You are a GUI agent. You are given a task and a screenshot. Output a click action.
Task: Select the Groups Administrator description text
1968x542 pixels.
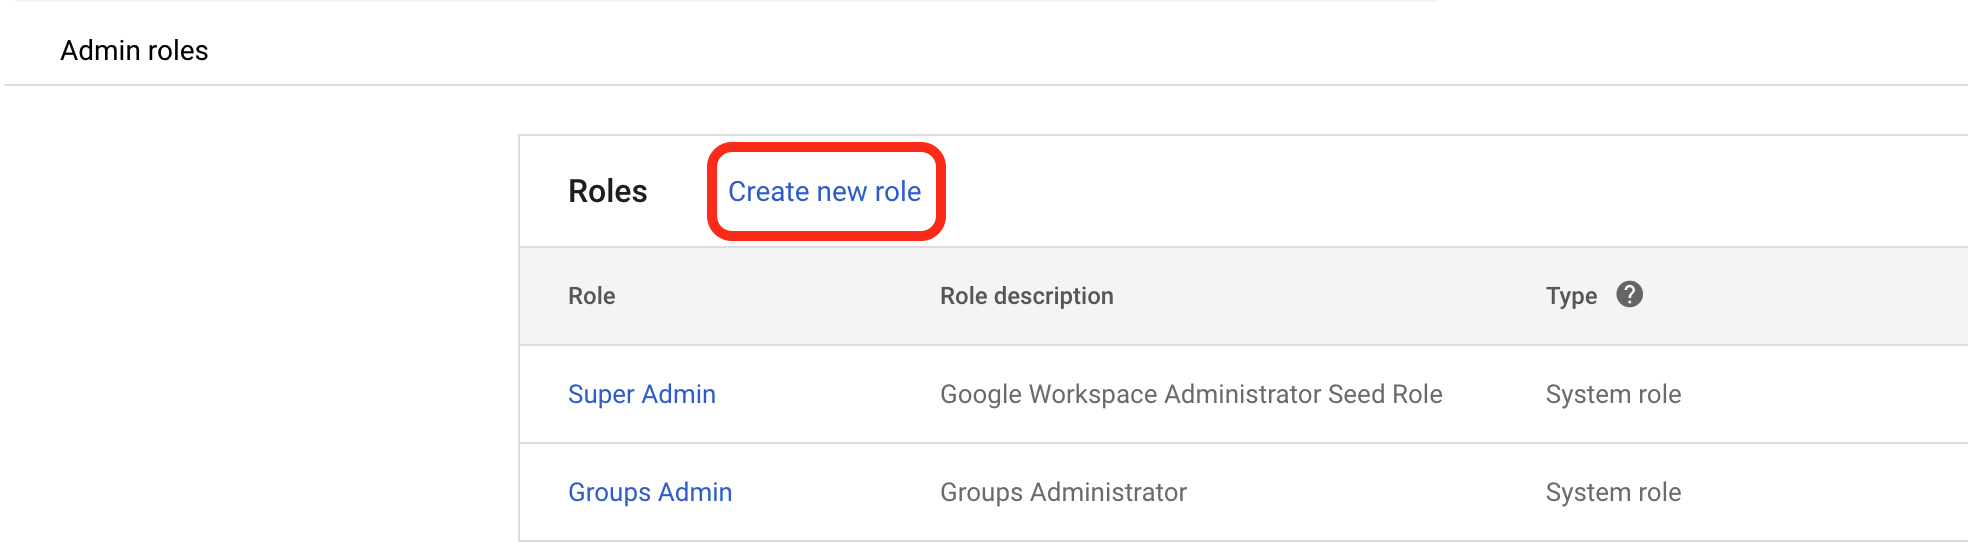pos(1063,492)
